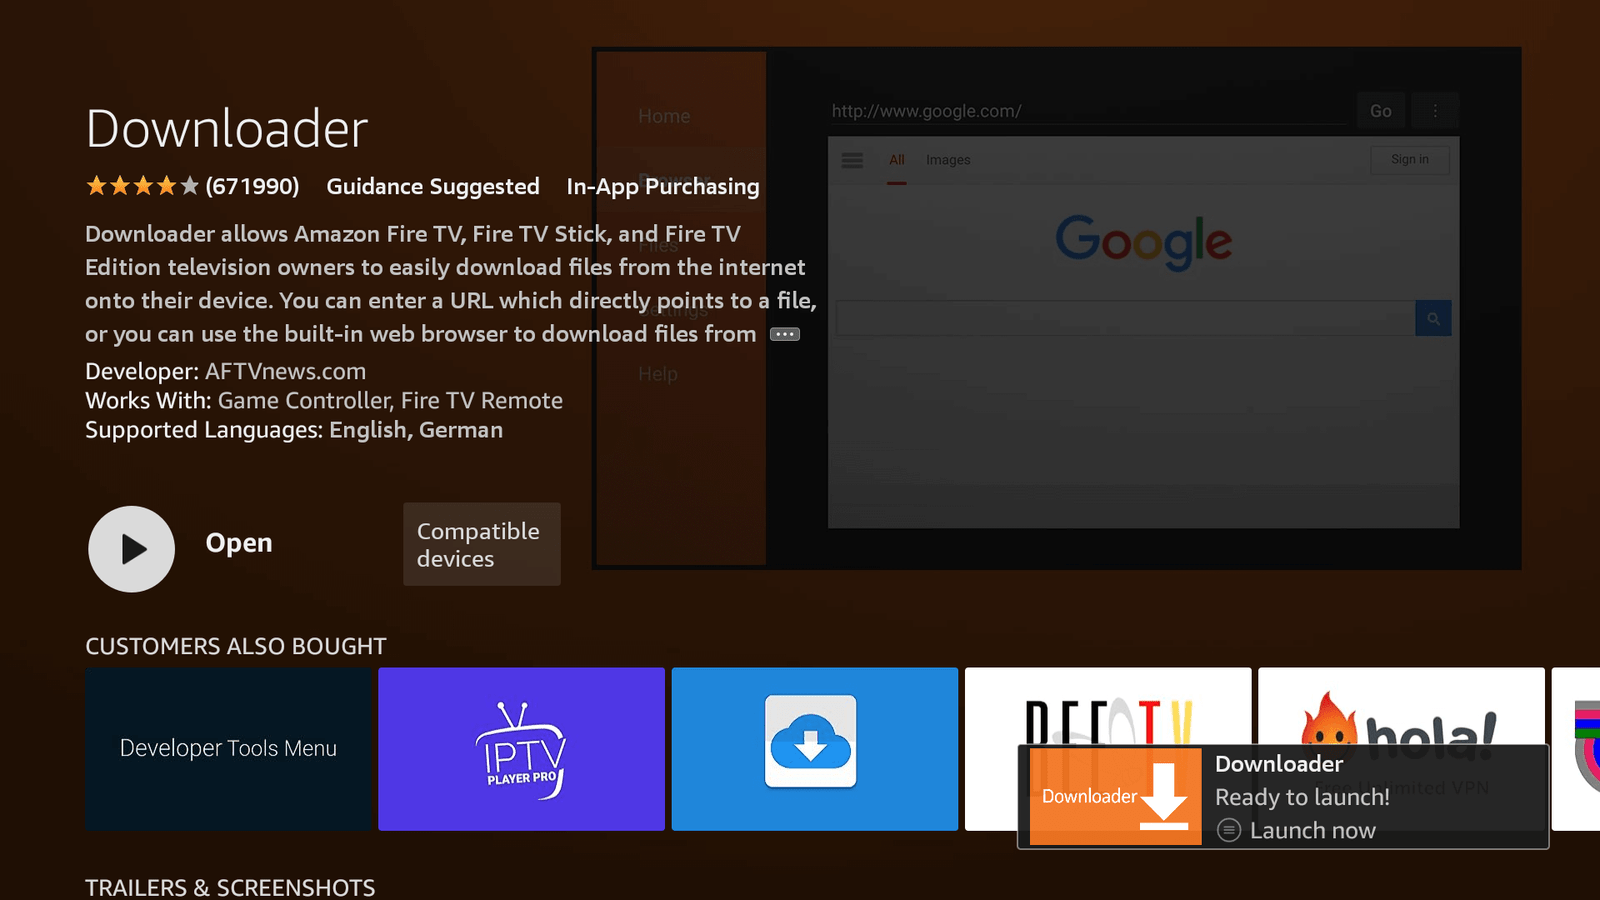The height and width of the screenshot is (900, 1600).
Task: Click the orange Downloader notification icon
Action: [1115, 796]
